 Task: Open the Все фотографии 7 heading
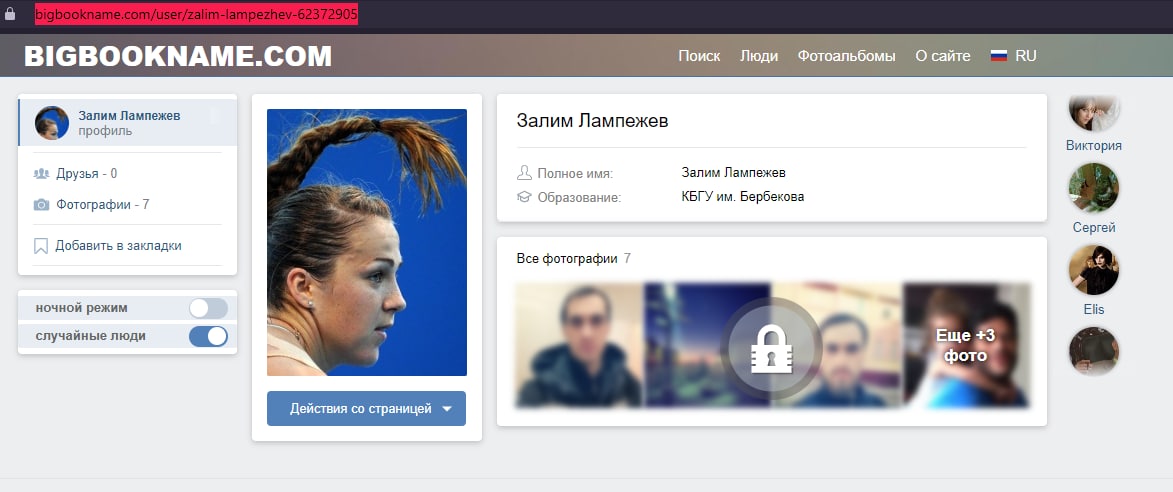(x=573, y=259)
